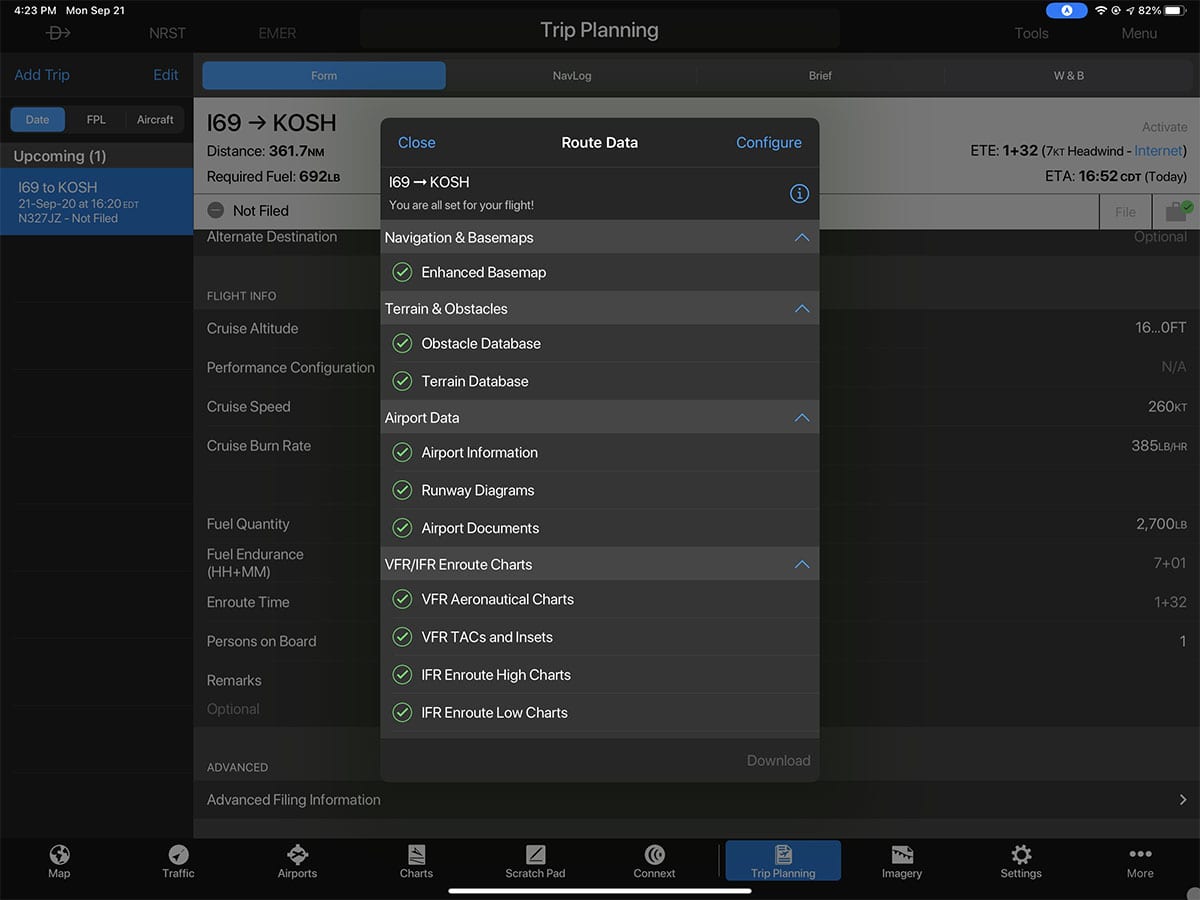This screenshot has height=900, width=1200.
Task: Collapse the Airport Data section
Action: 801,418
